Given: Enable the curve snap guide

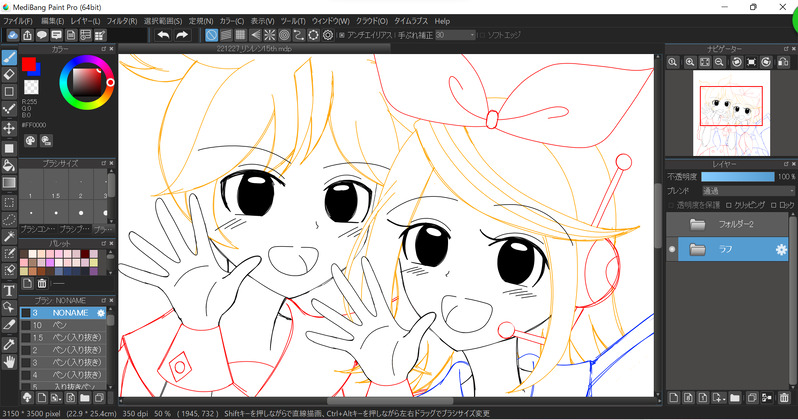Looking at the screenshot, I should 299,35.
